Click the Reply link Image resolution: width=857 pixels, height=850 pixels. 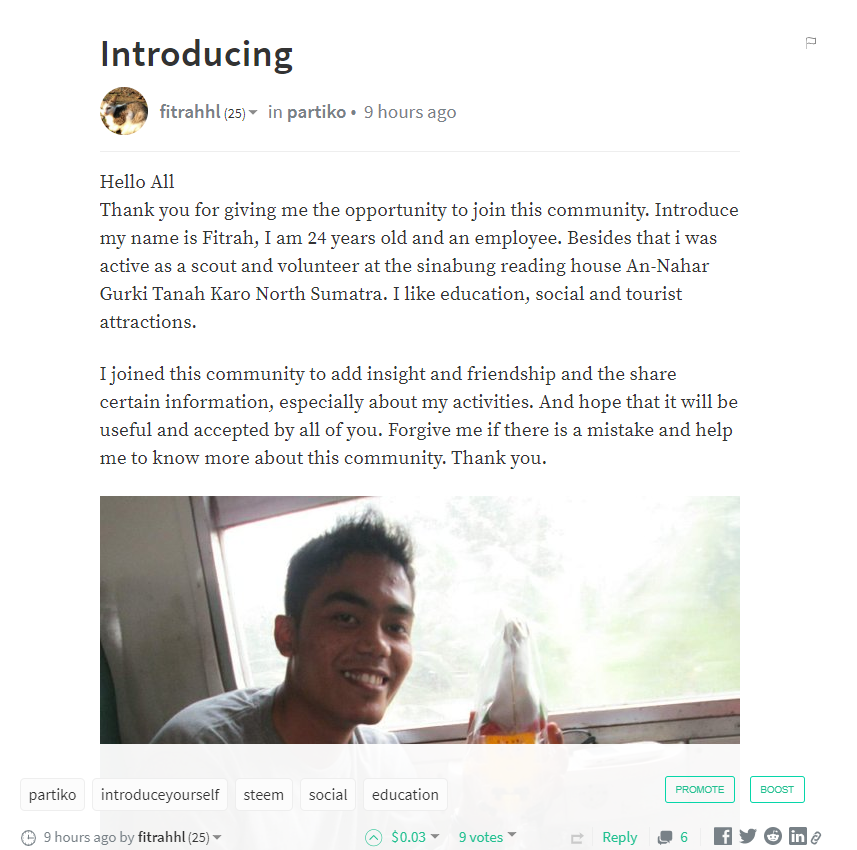[x=619, y=837]
